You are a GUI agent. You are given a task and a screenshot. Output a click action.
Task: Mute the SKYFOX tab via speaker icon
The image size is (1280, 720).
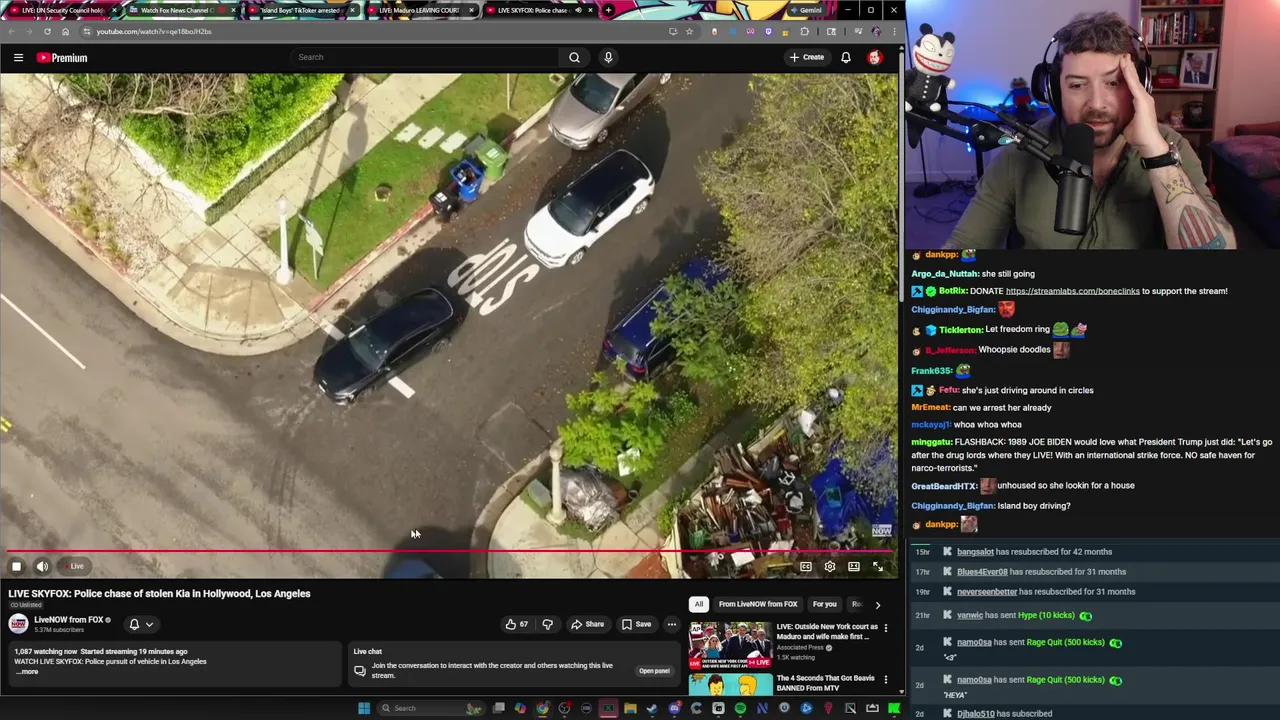click(x=578, y=10)
